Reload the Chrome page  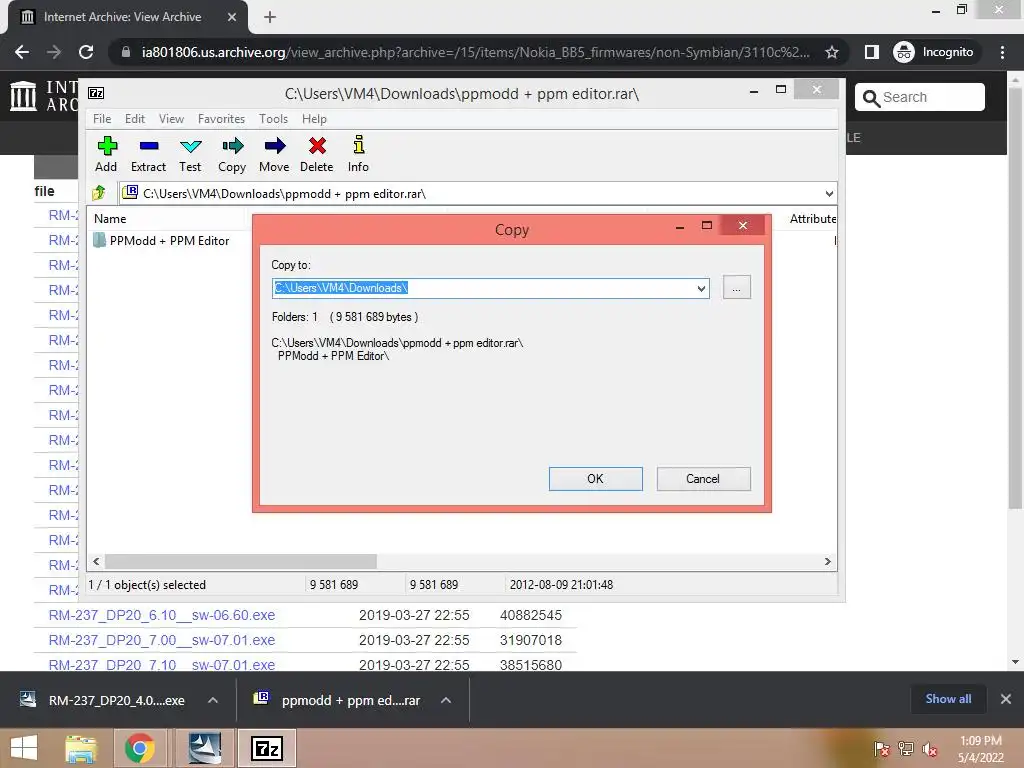[x=86, y=52]
